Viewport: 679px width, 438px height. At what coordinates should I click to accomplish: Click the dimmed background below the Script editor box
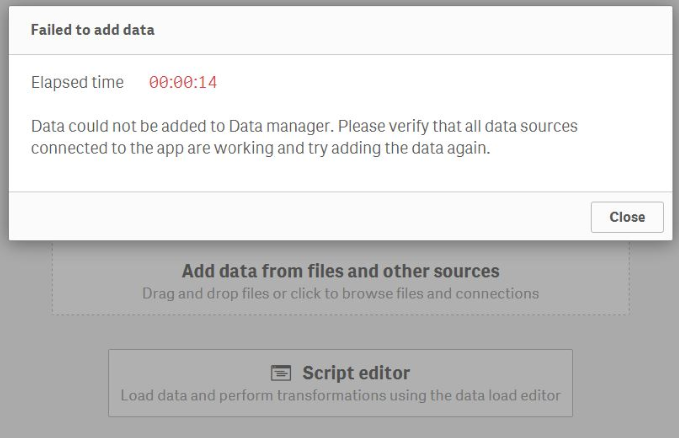[340, 428]
